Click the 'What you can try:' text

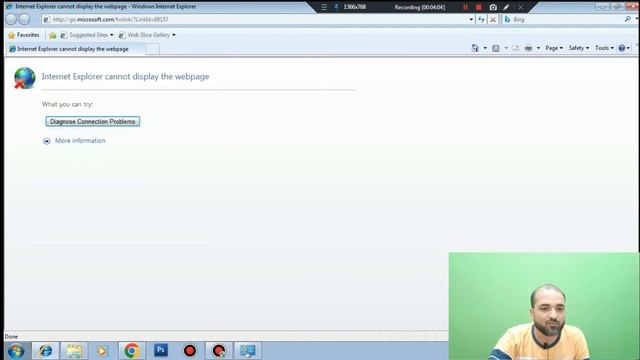click(67, 104)
